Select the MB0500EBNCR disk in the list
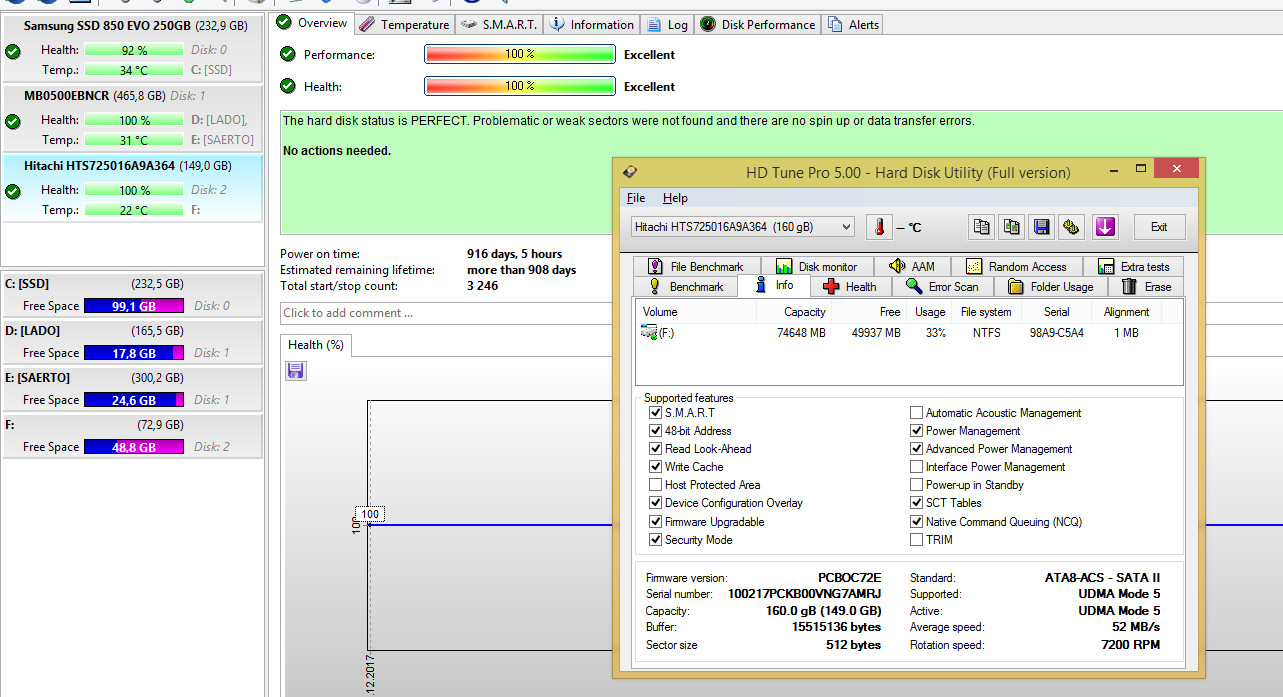 pyautogui.click(x=132, y=119)
